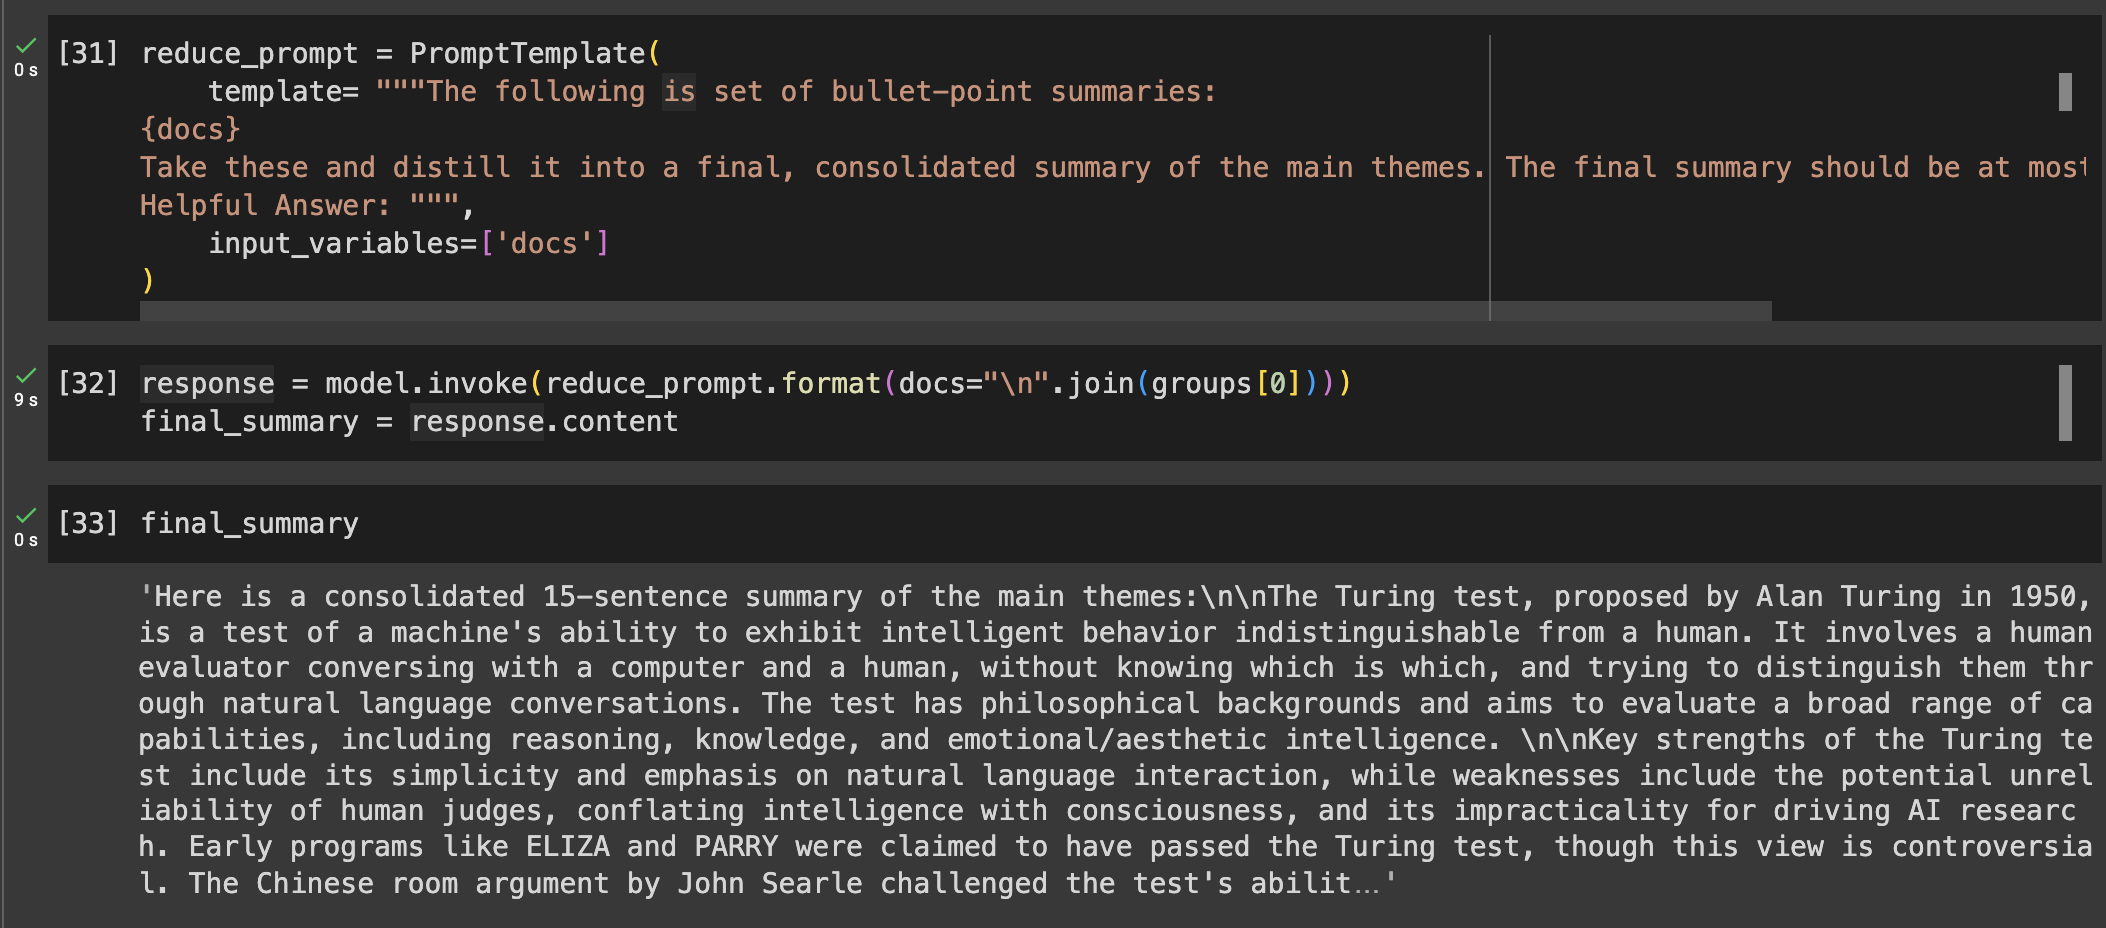Click the highlighted word 'is' in the template
The width and height of the screenshot is (2106, 928).
click(x=679, y=92)
